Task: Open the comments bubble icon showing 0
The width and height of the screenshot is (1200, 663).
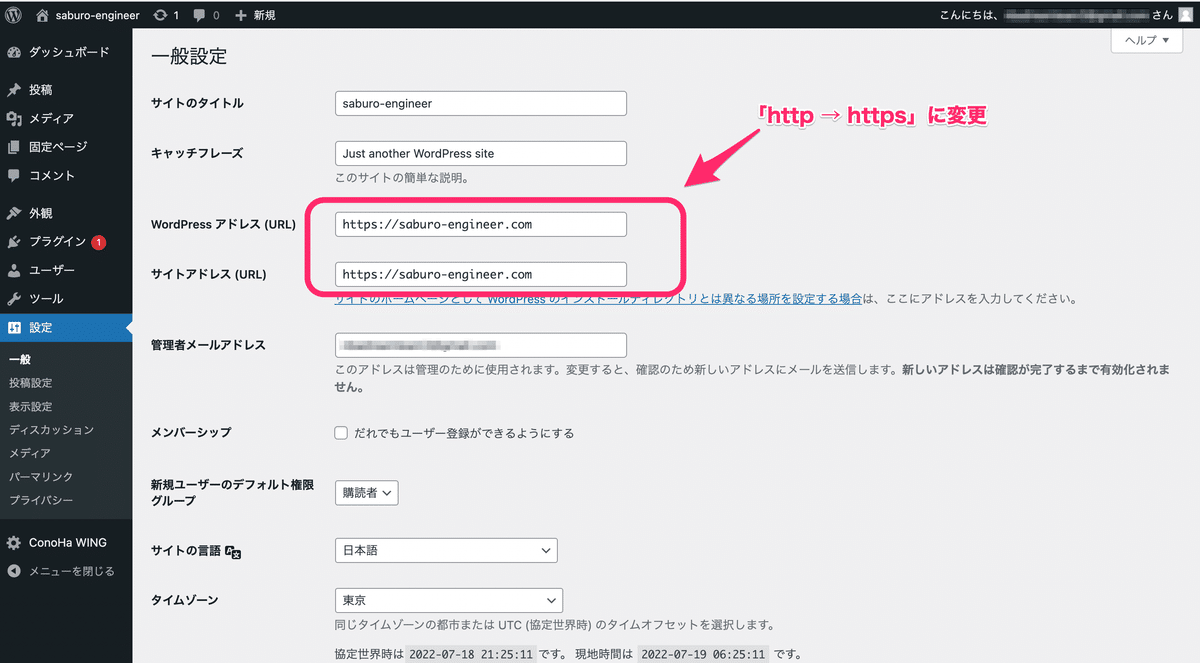Action: (200, 16)
